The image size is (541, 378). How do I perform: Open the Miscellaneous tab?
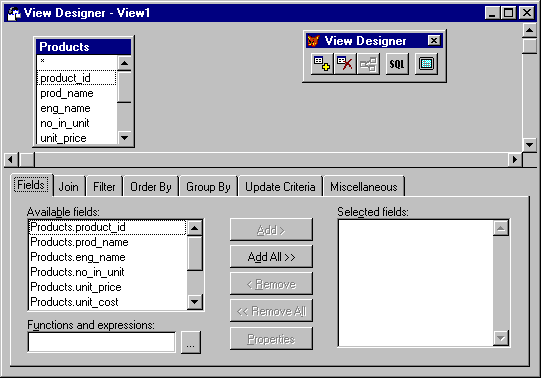364,187
